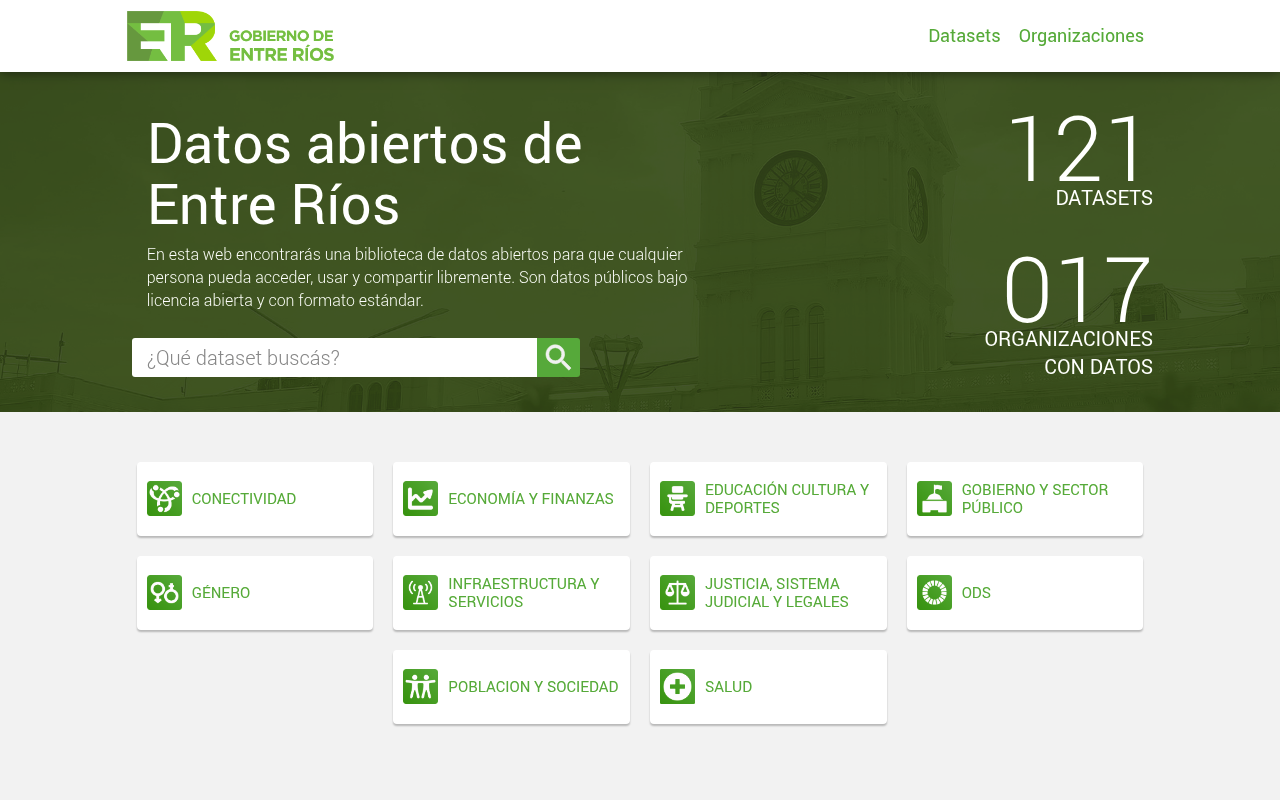
Task: Click the Justicia scales icon
Action: (677, 593)
